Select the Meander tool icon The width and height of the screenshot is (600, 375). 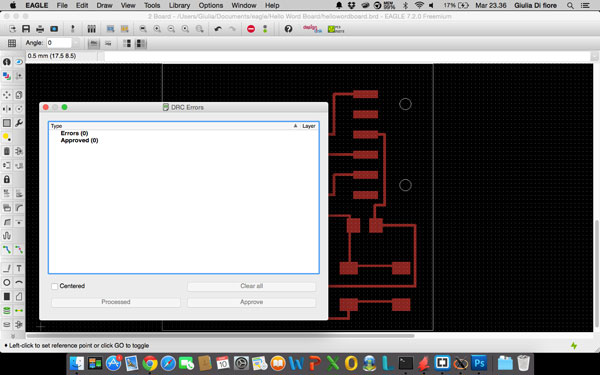click(7, 236)
